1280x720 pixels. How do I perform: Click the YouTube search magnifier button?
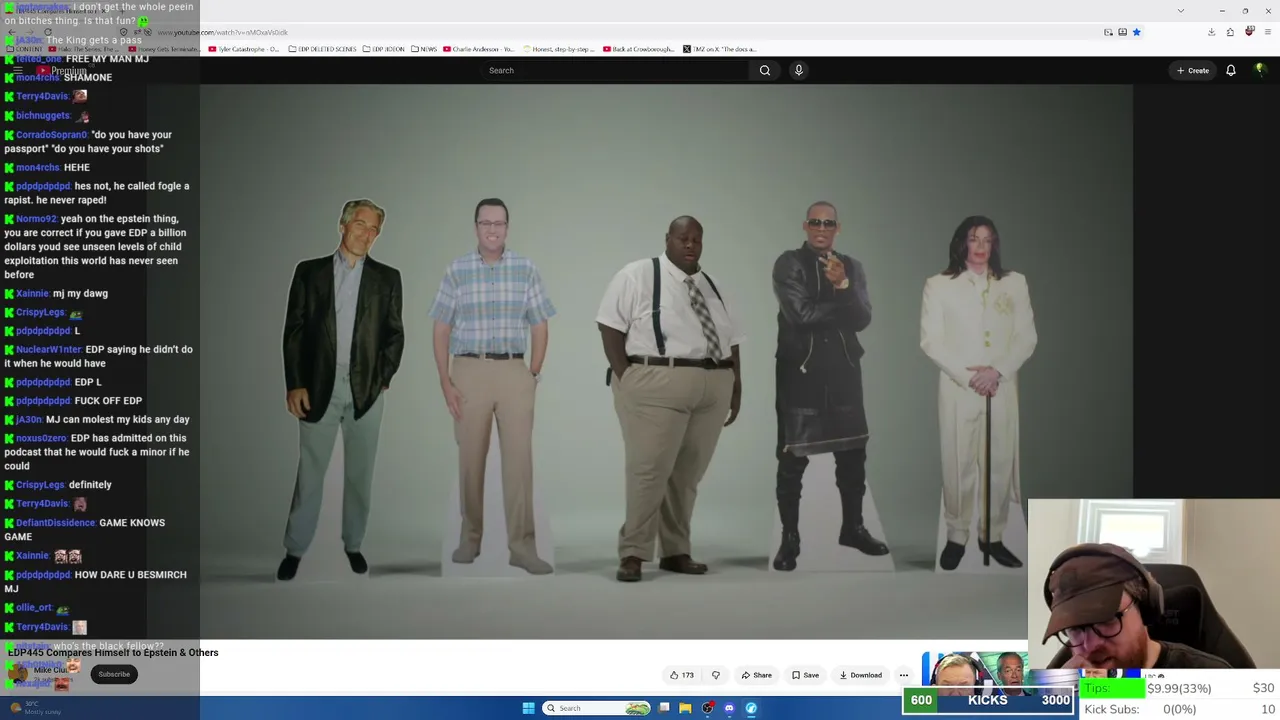coord(765,70)
